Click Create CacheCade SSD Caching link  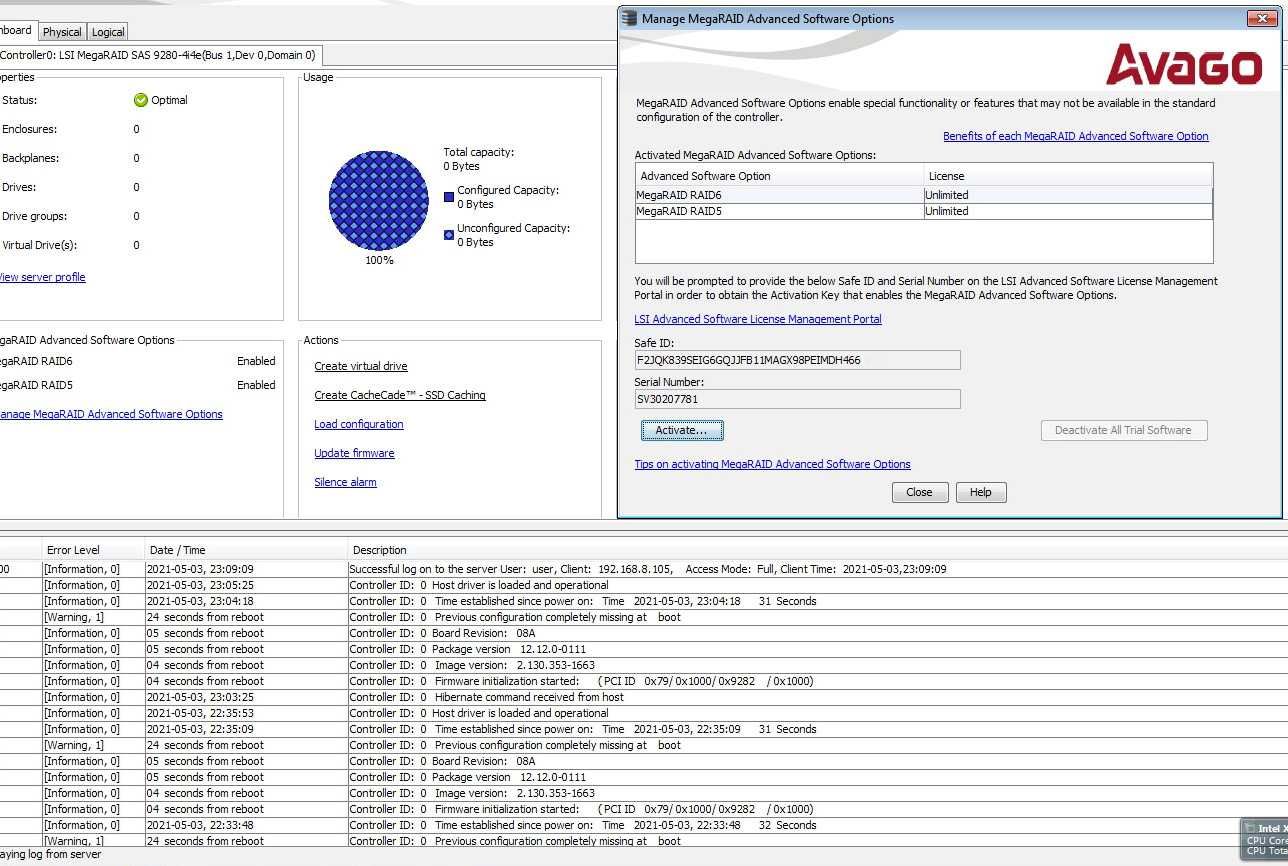(400, 395)
